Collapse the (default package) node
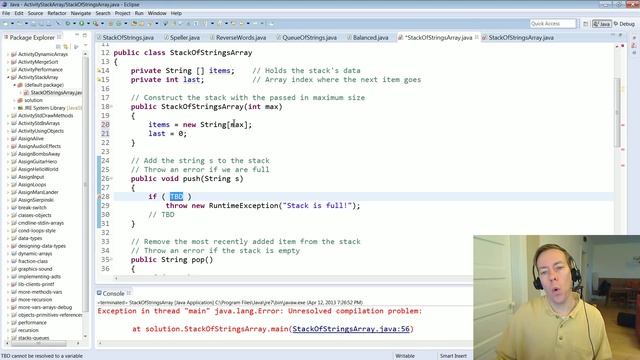The image size is (640, 360). pos(15,85)
